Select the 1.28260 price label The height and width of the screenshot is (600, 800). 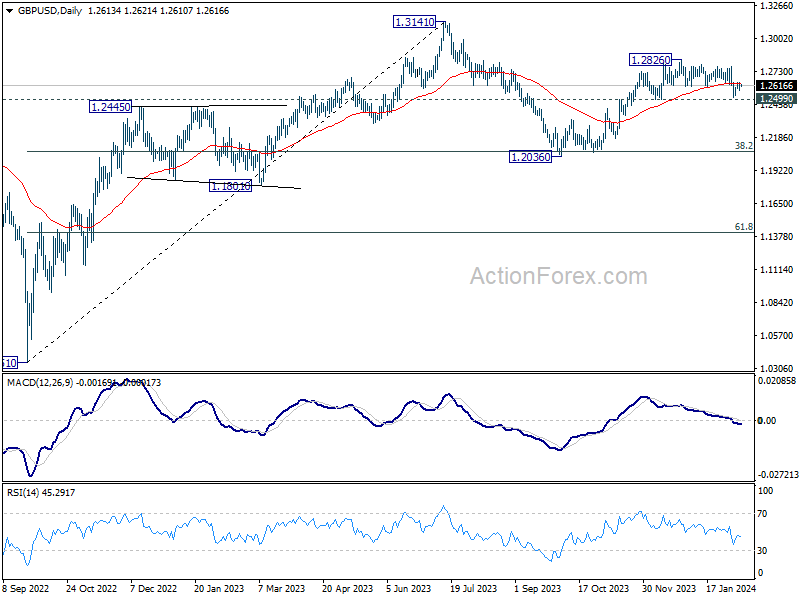[650, 60]
